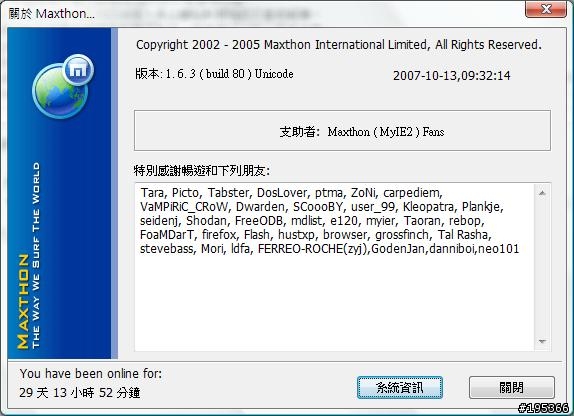This screenshot has height=416, width=574.
Task: Click the 支助者 Maxthon (MyIE2) Fans text
Action: click(362, 131)
